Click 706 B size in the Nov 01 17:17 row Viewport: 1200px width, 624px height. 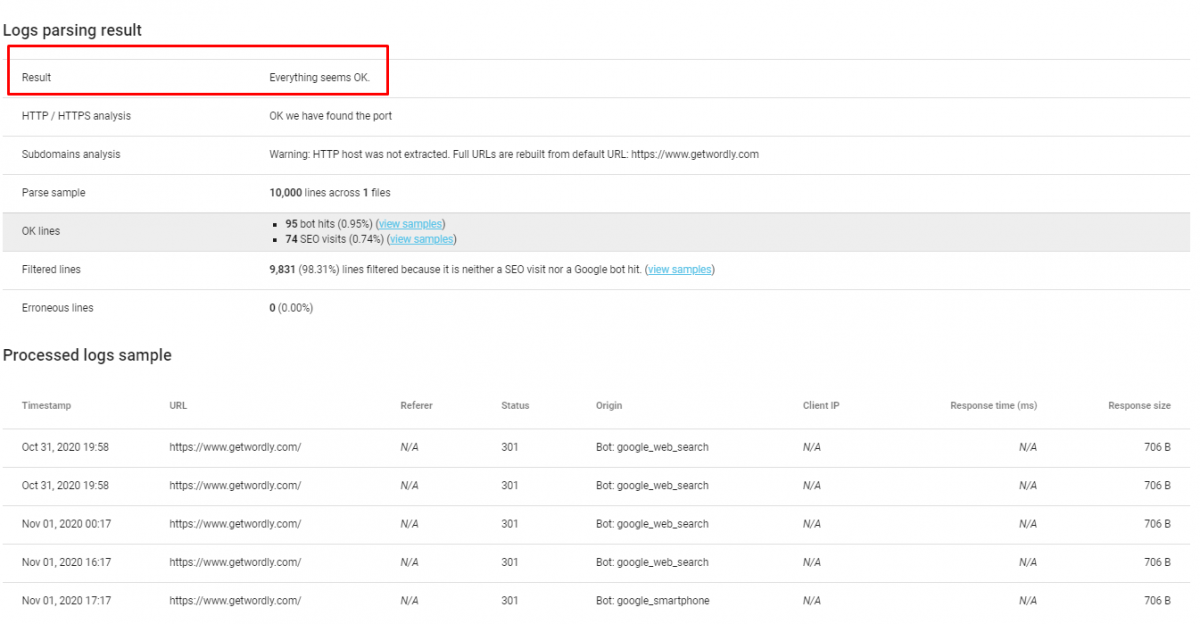click(x=1157, y=601)
